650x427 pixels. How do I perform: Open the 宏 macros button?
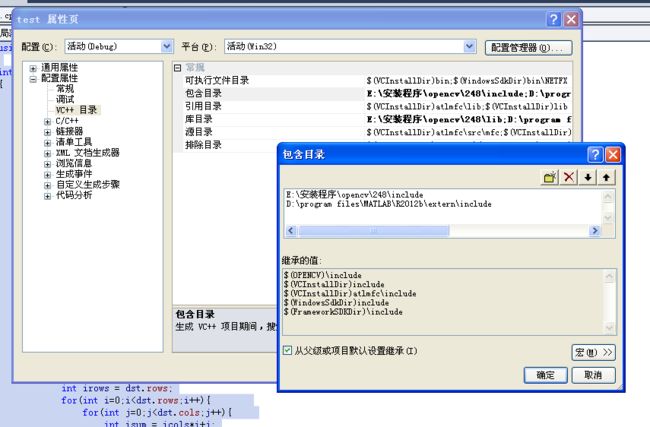pyautogui.click(x=593, y=352)
